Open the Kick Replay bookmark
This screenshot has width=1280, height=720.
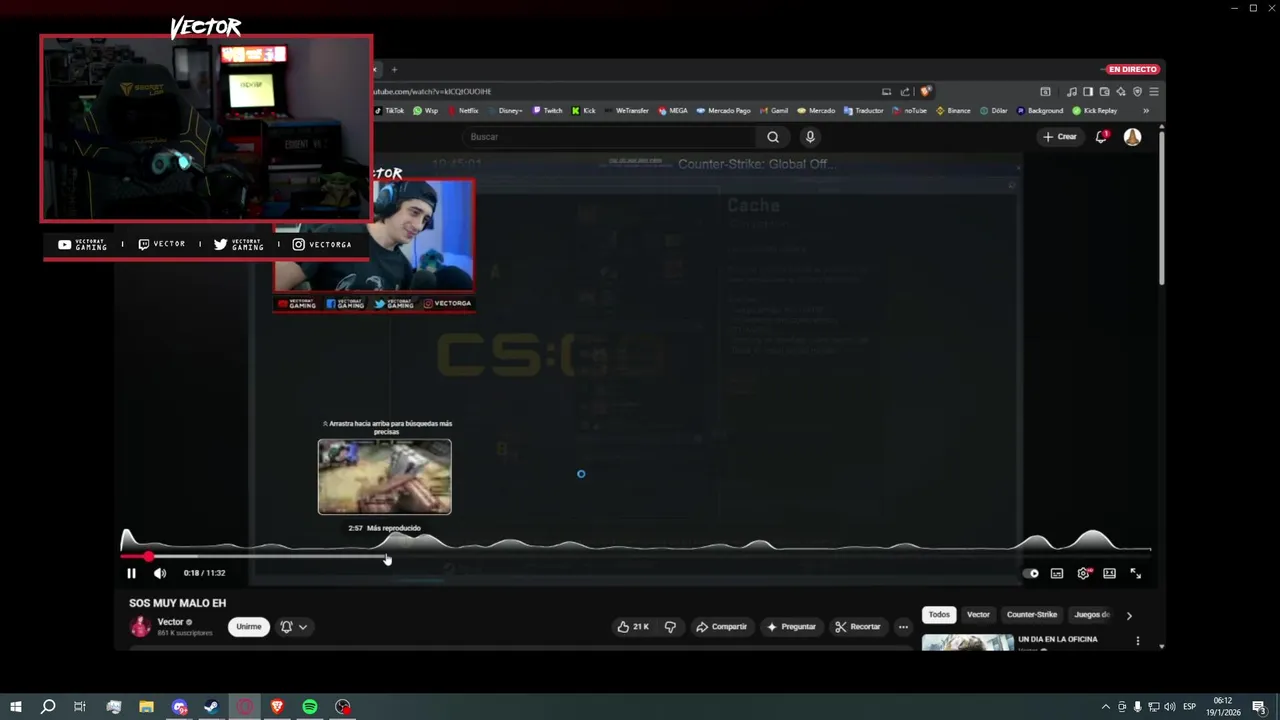coord(1094,111)
